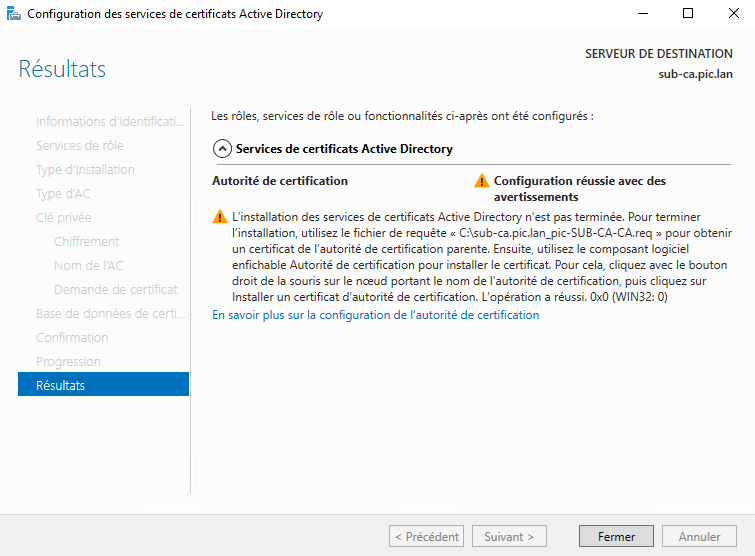Maximize the configuration wizard window
Image resolution: width=755 pixels, height=556 pixels.
point(688,13)
